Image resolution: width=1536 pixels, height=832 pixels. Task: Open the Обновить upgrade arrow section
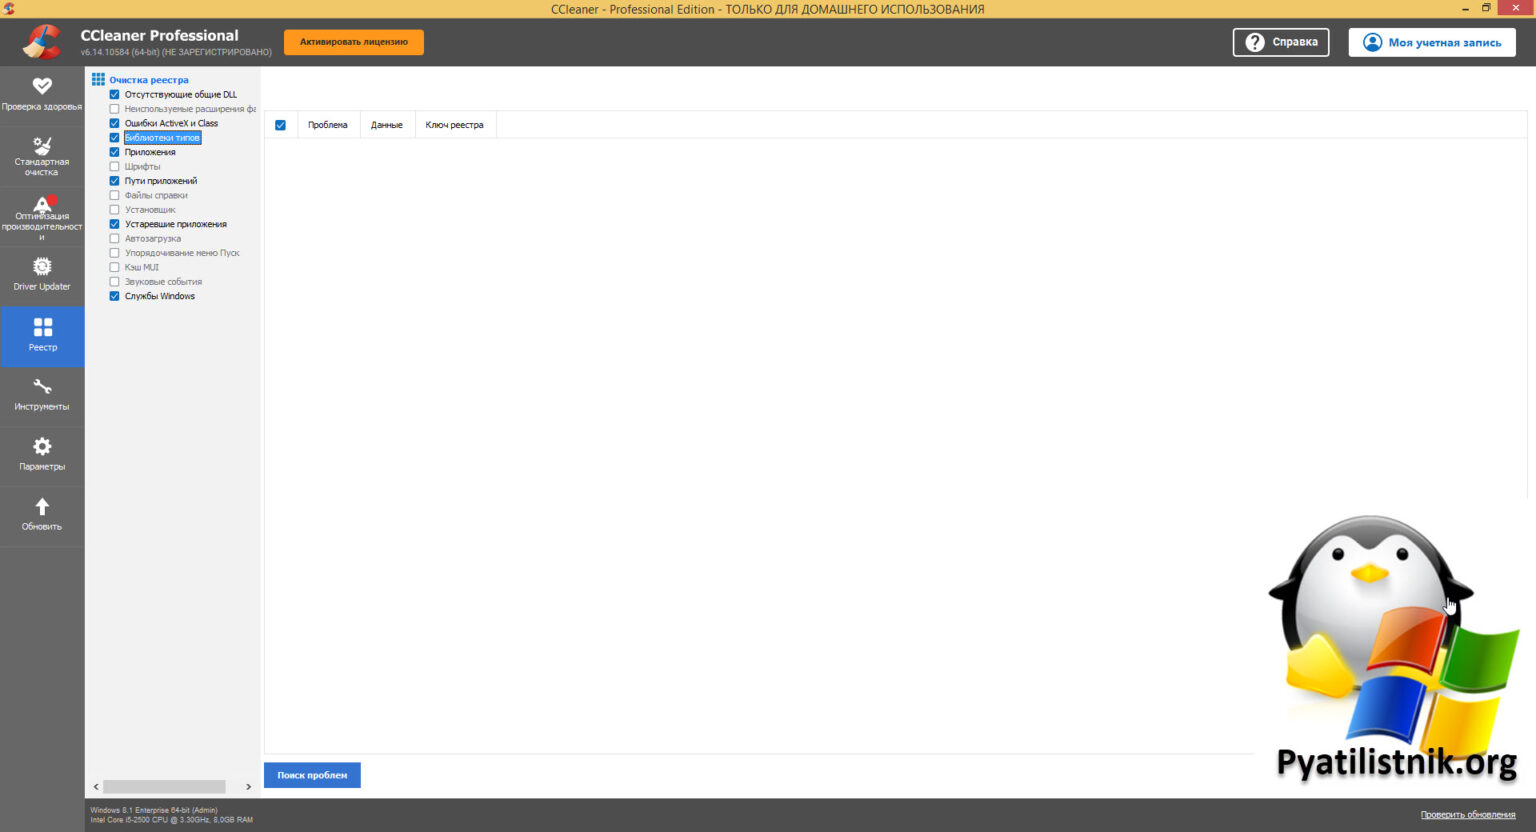[x=42, y=515]
